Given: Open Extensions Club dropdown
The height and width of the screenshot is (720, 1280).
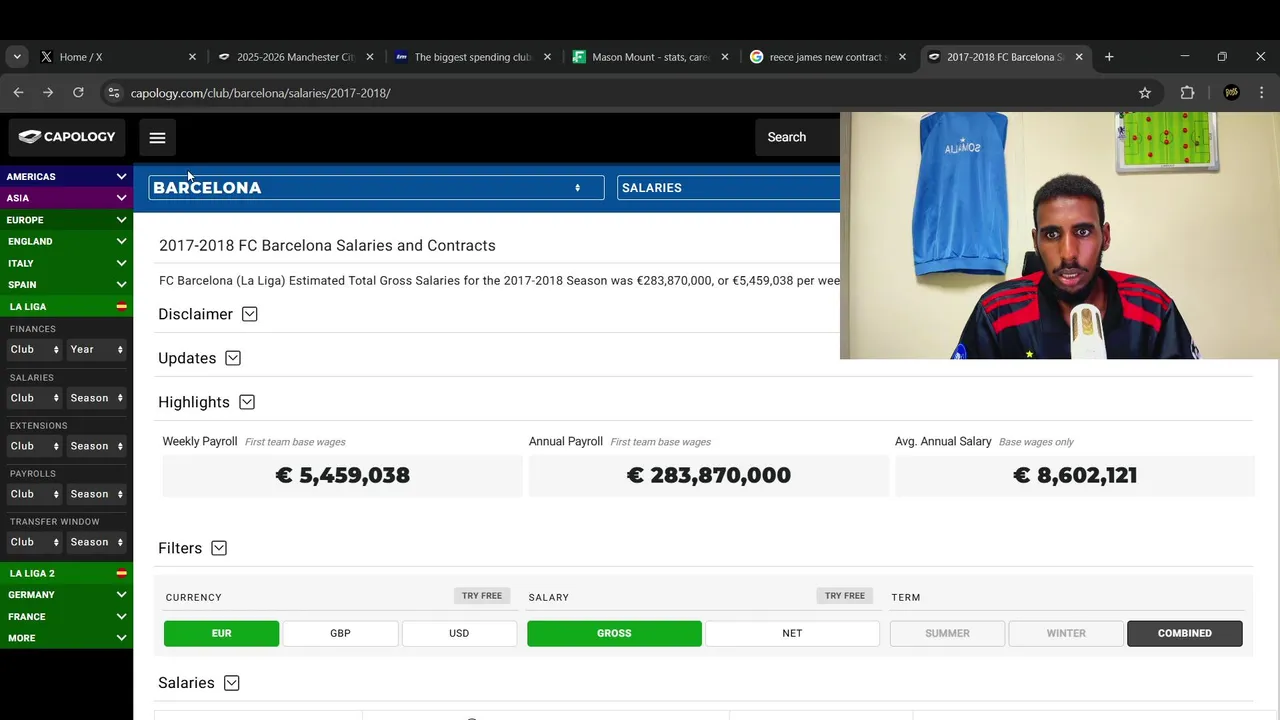Looking at the screenshot, I should click(35, 446).
